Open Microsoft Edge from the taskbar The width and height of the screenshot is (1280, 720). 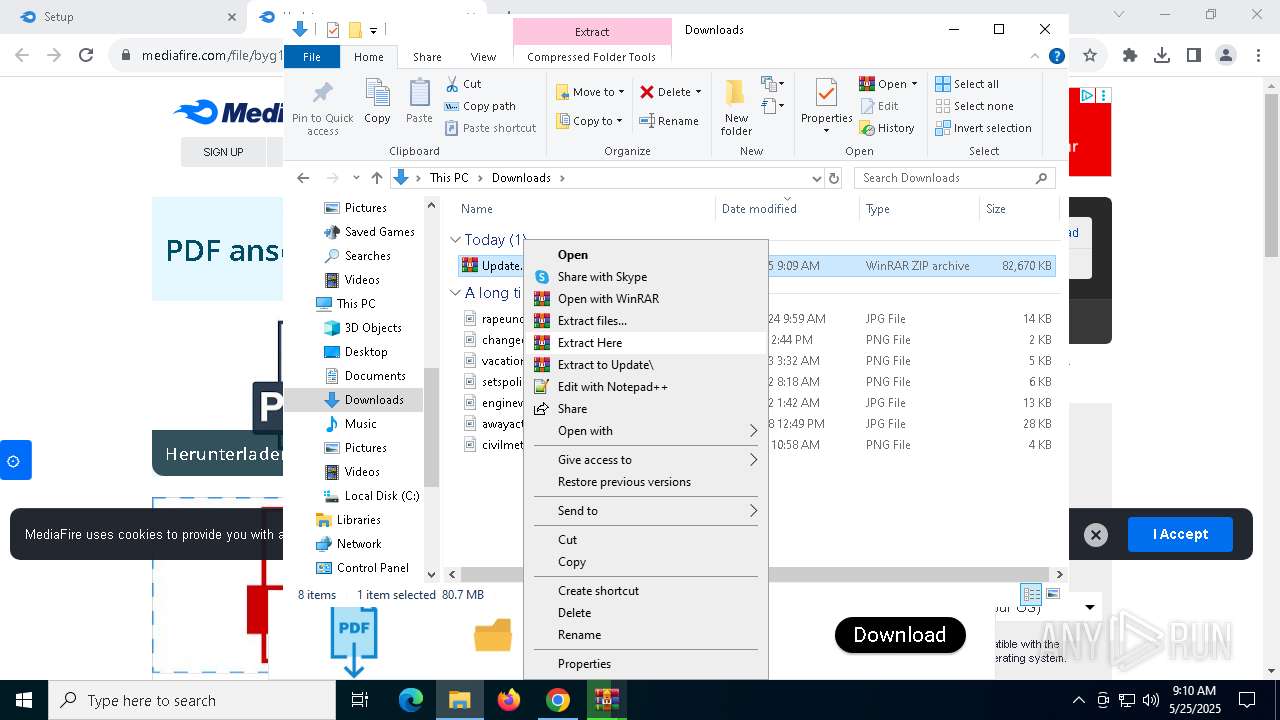[411, 700]
